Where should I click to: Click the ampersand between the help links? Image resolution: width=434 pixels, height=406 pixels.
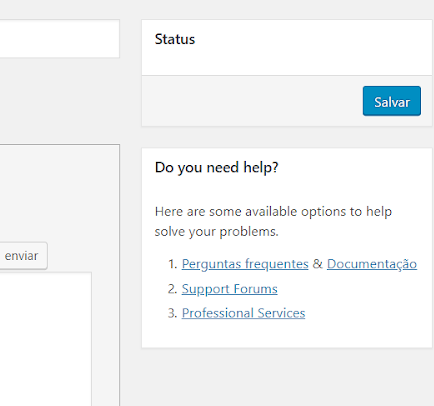[318, 264]
